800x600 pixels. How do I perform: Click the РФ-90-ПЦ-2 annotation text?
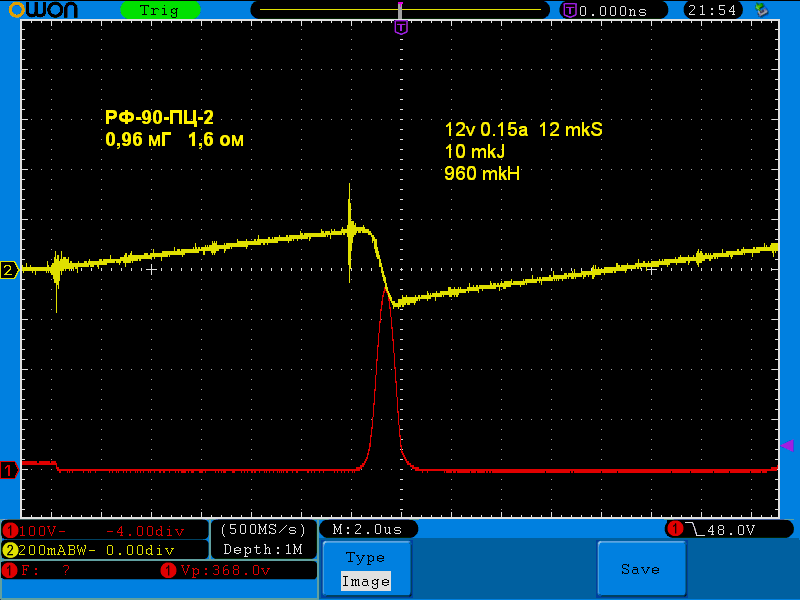159,118
